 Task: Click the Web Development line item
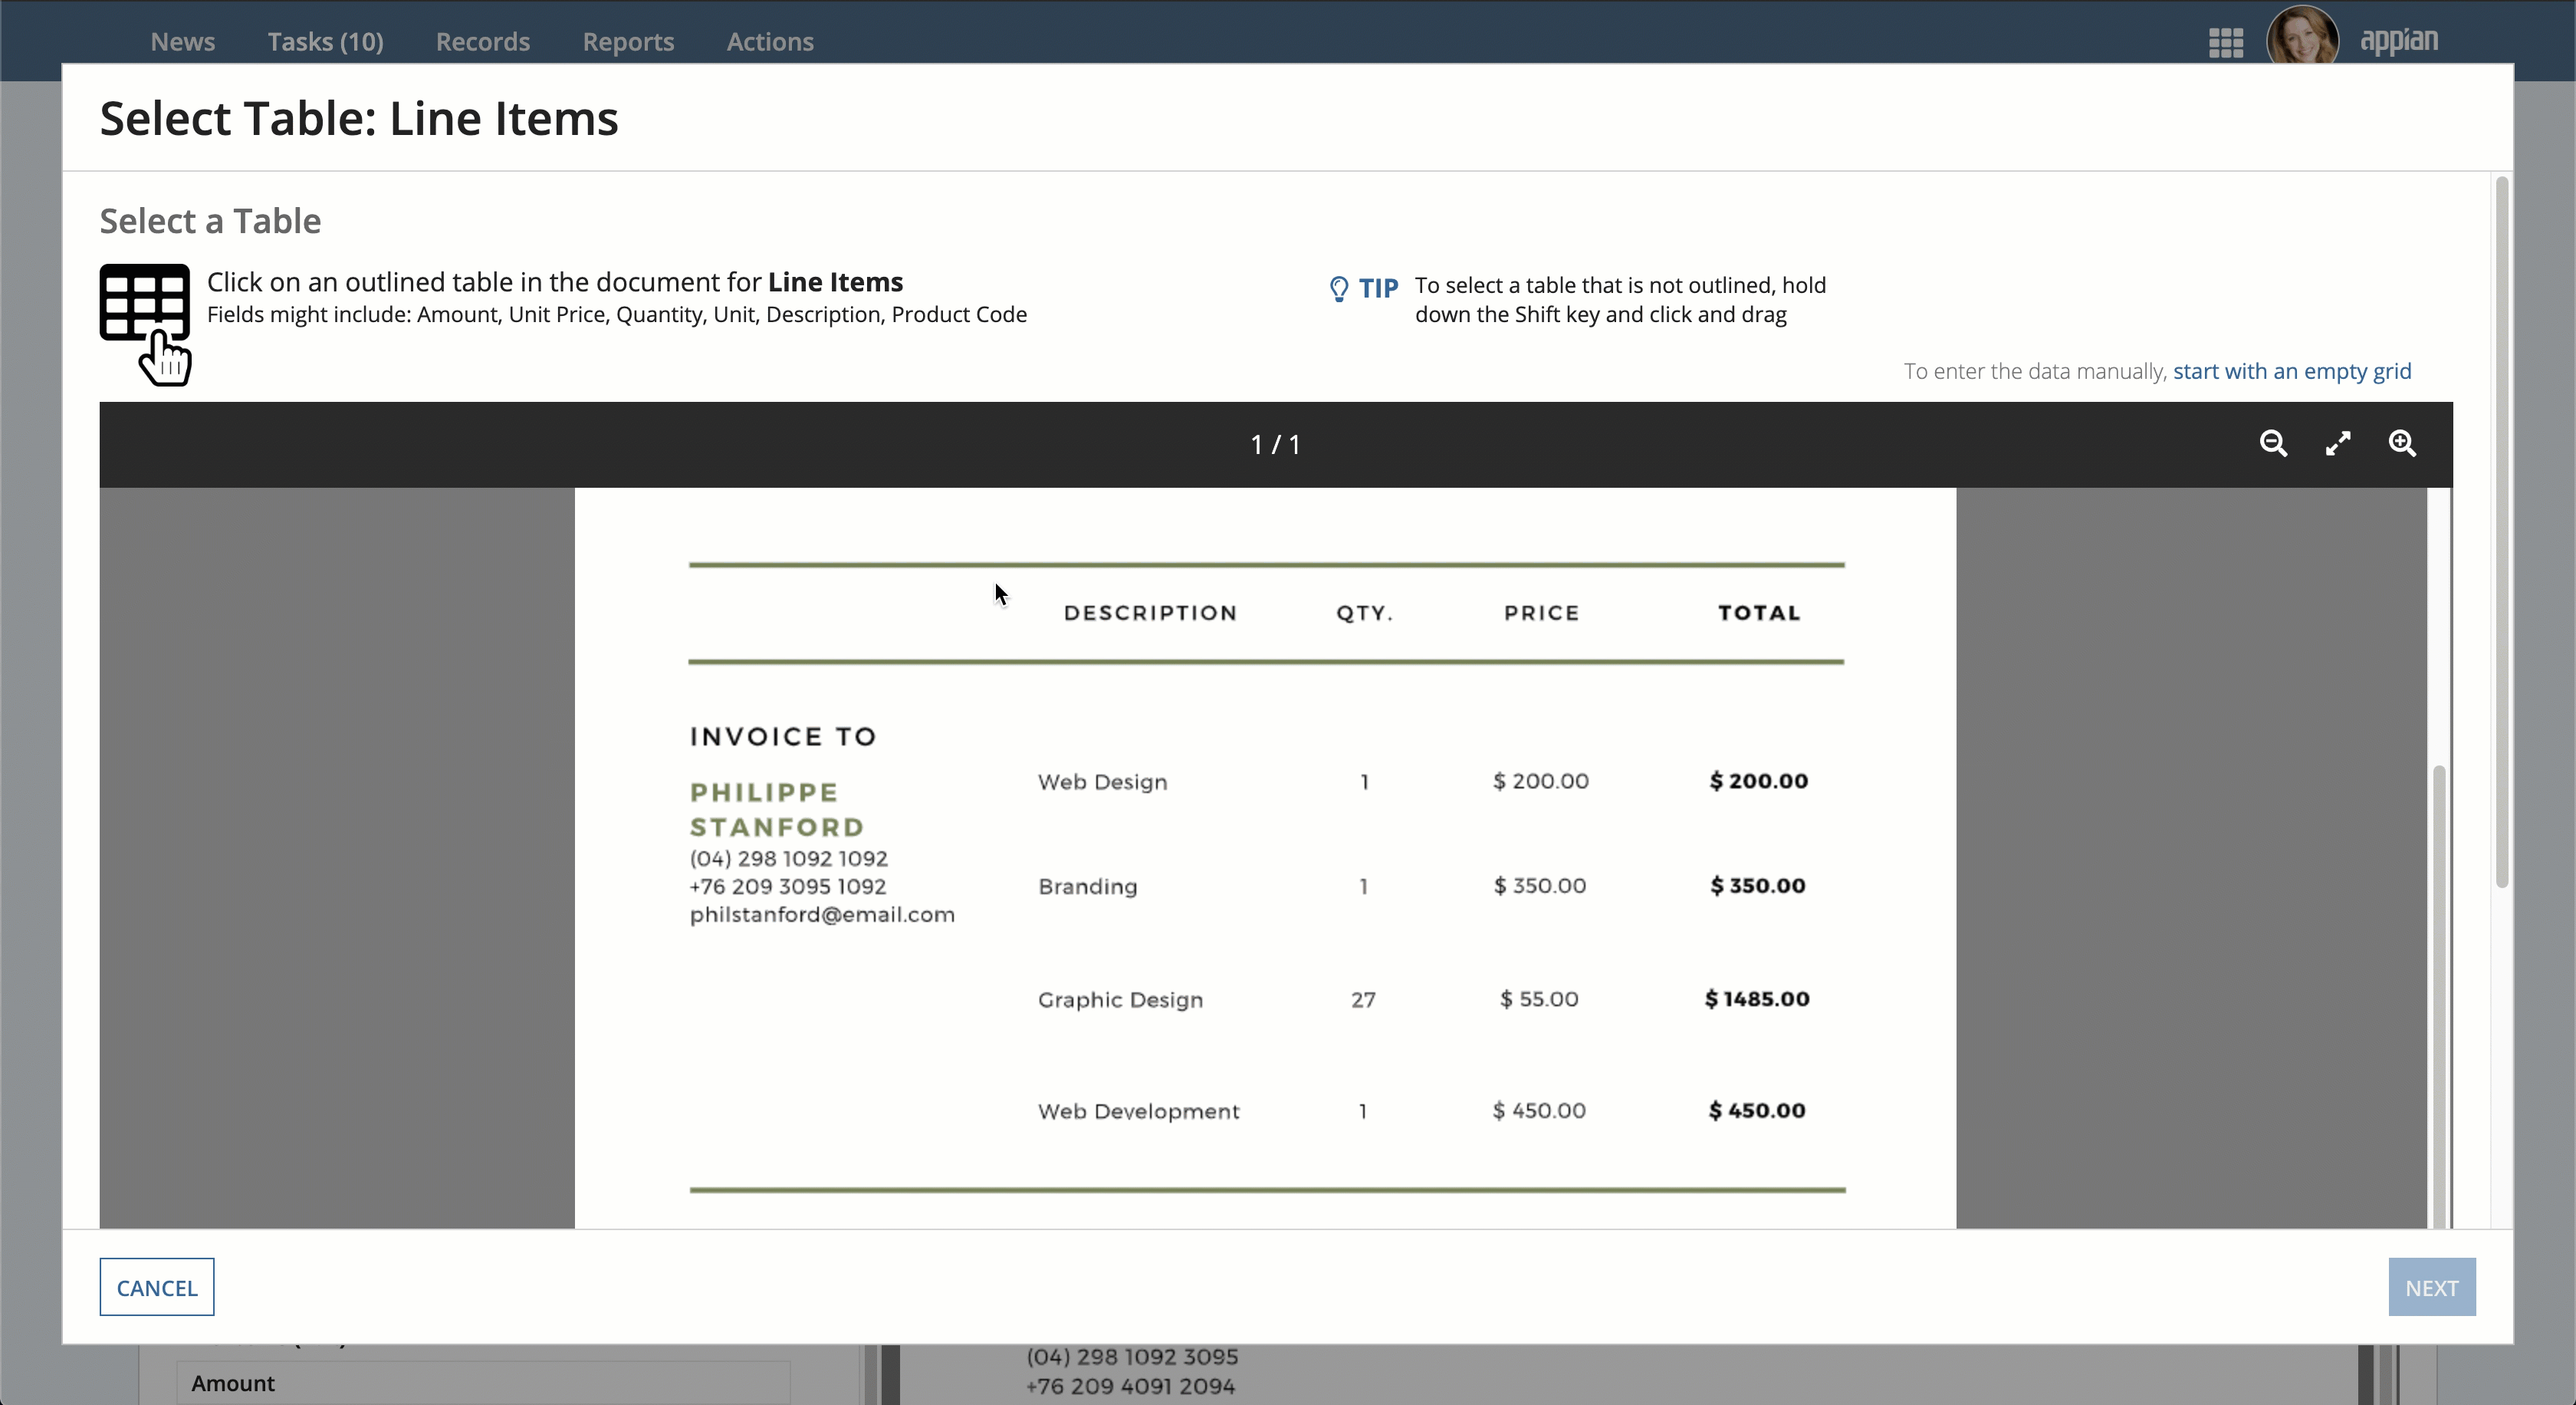pyautogui.click(x=1138, y=1111)
